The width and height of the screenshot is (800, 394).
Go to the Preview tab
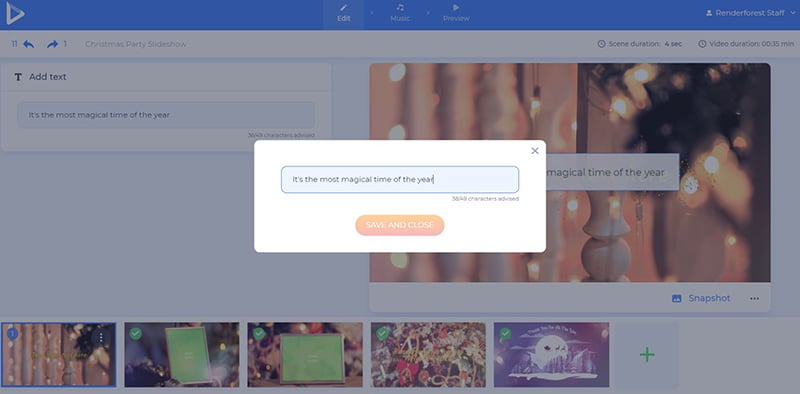[x=456, y=13]
